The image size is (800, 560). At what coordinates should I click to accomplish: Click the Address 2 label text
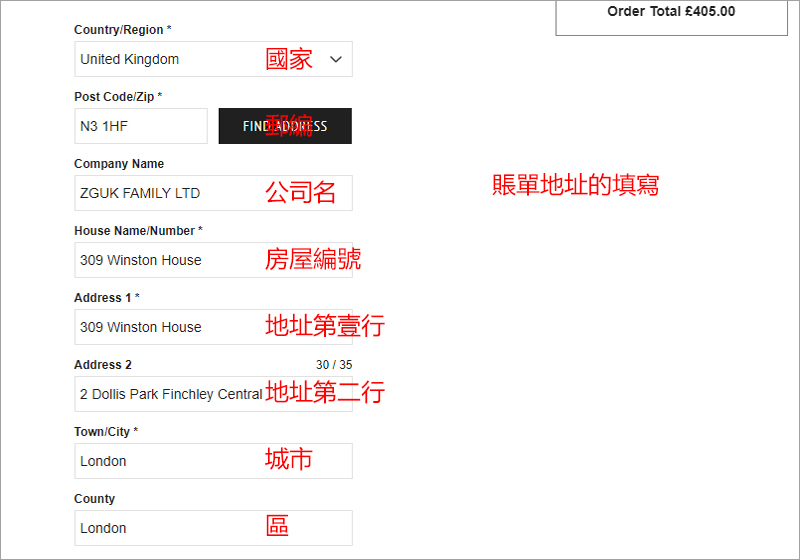click(x=103, y=365)
